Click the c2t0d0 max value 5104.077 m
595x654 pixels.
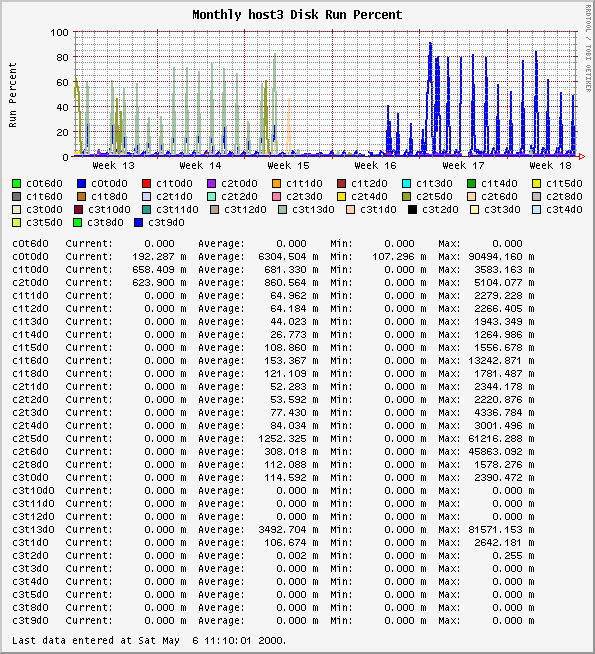tap(504, 282)
